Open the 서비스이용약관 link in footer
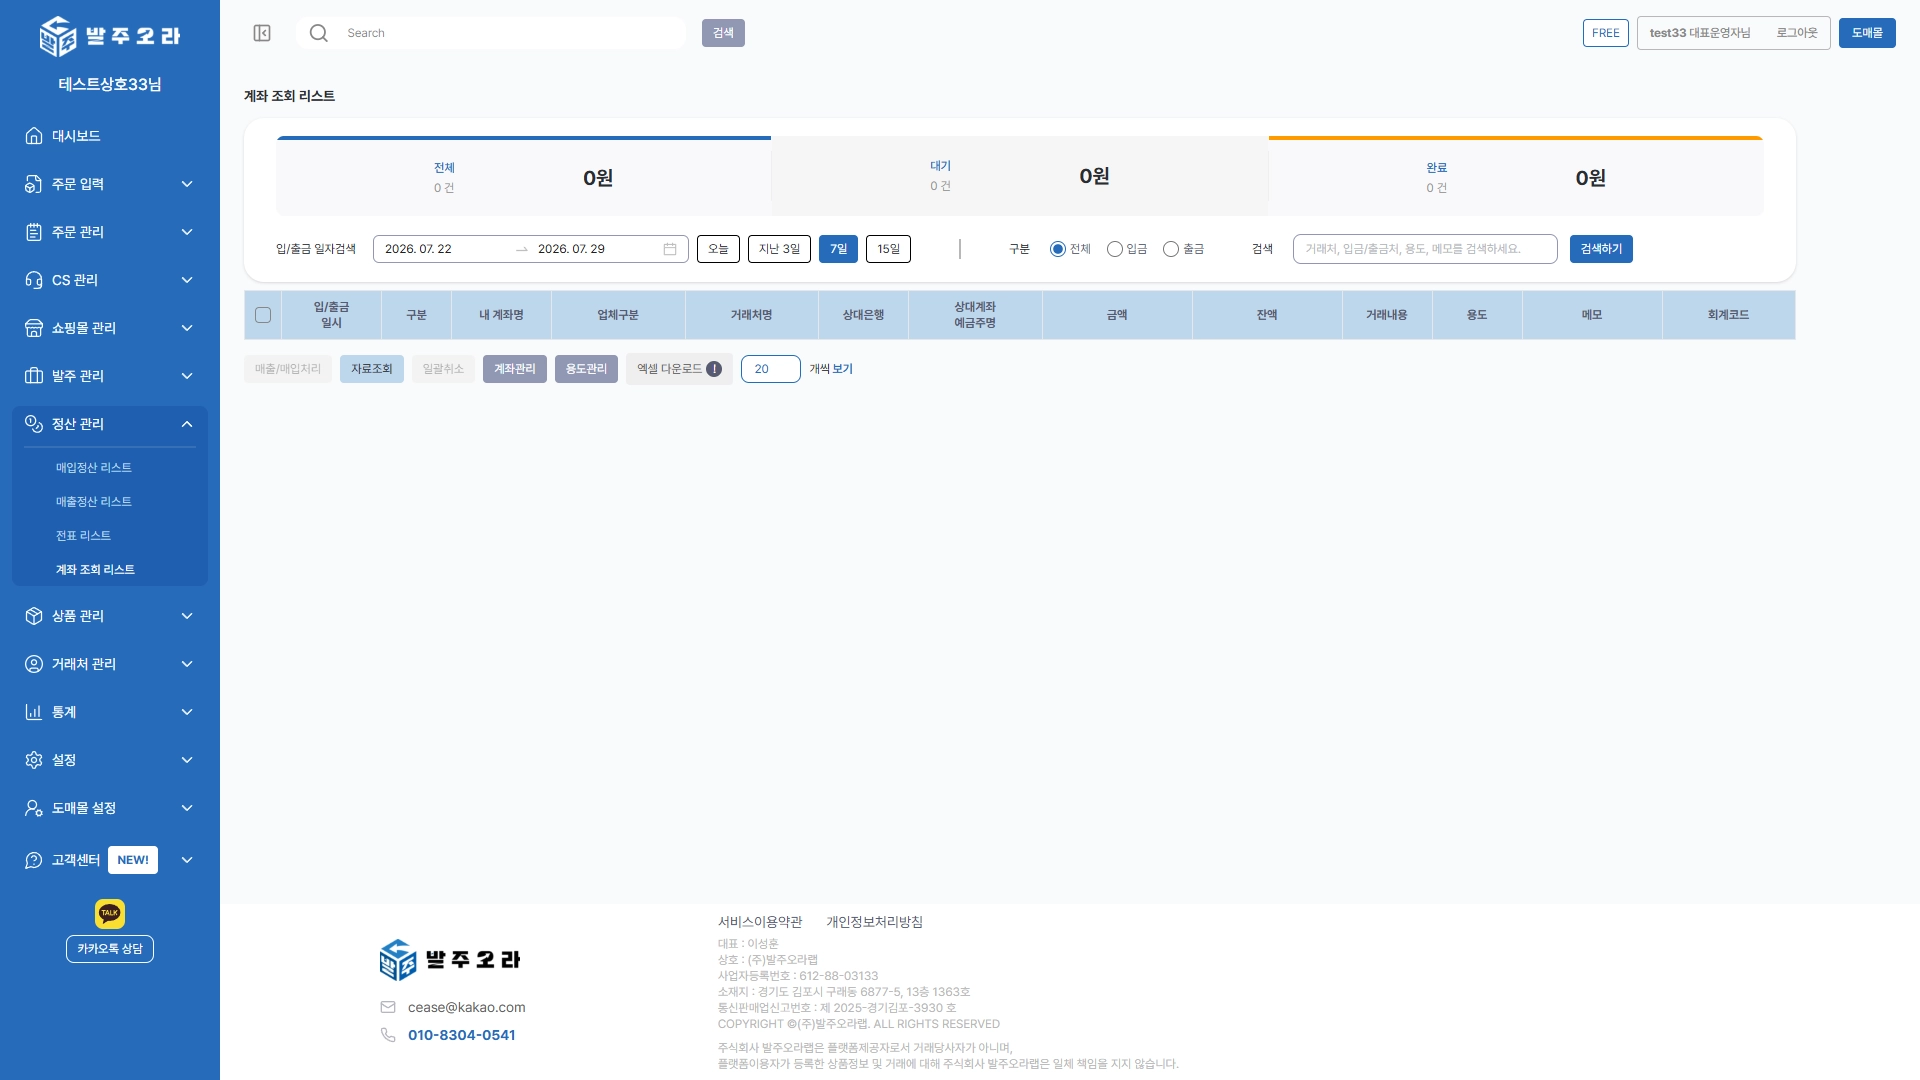1920x1080 pixels. pyautogui.click(x=760, y=922)
